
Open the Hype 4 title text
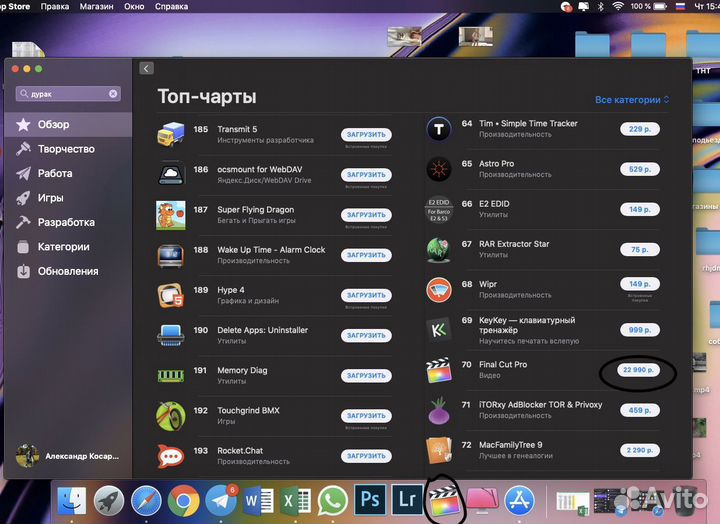tap(231, 290)
